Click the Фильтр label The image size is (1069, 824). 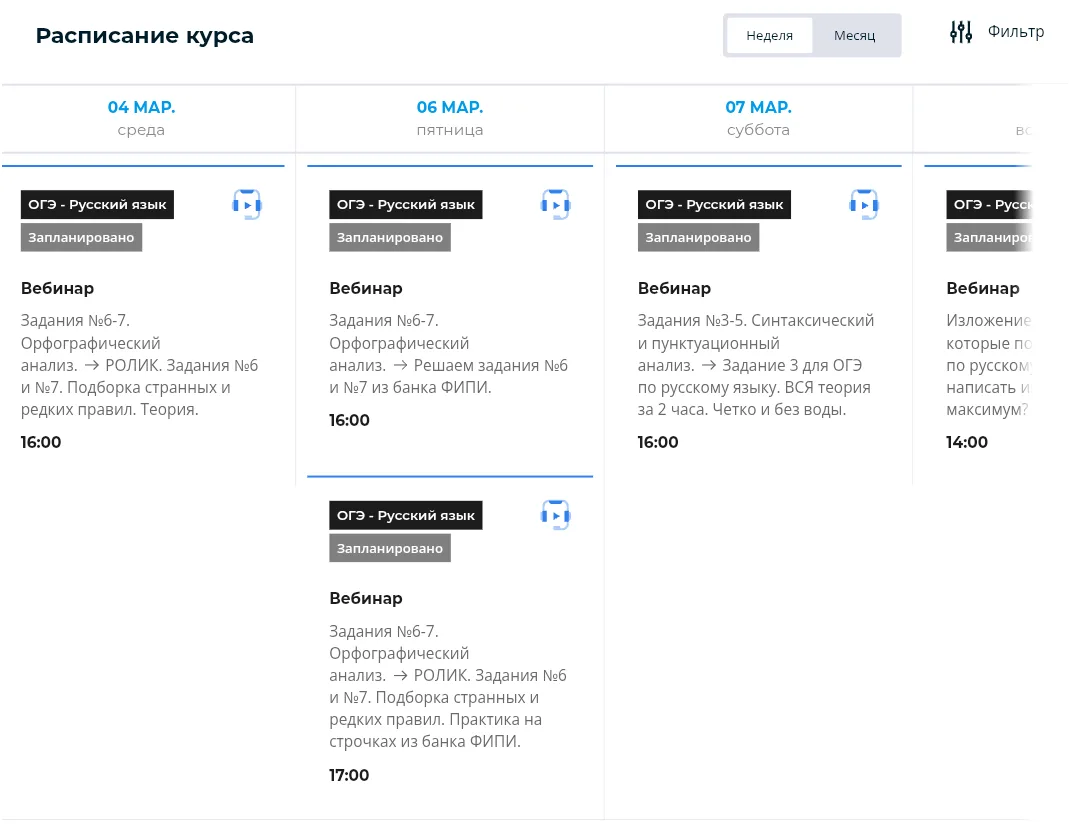[x=1015, y=32]
